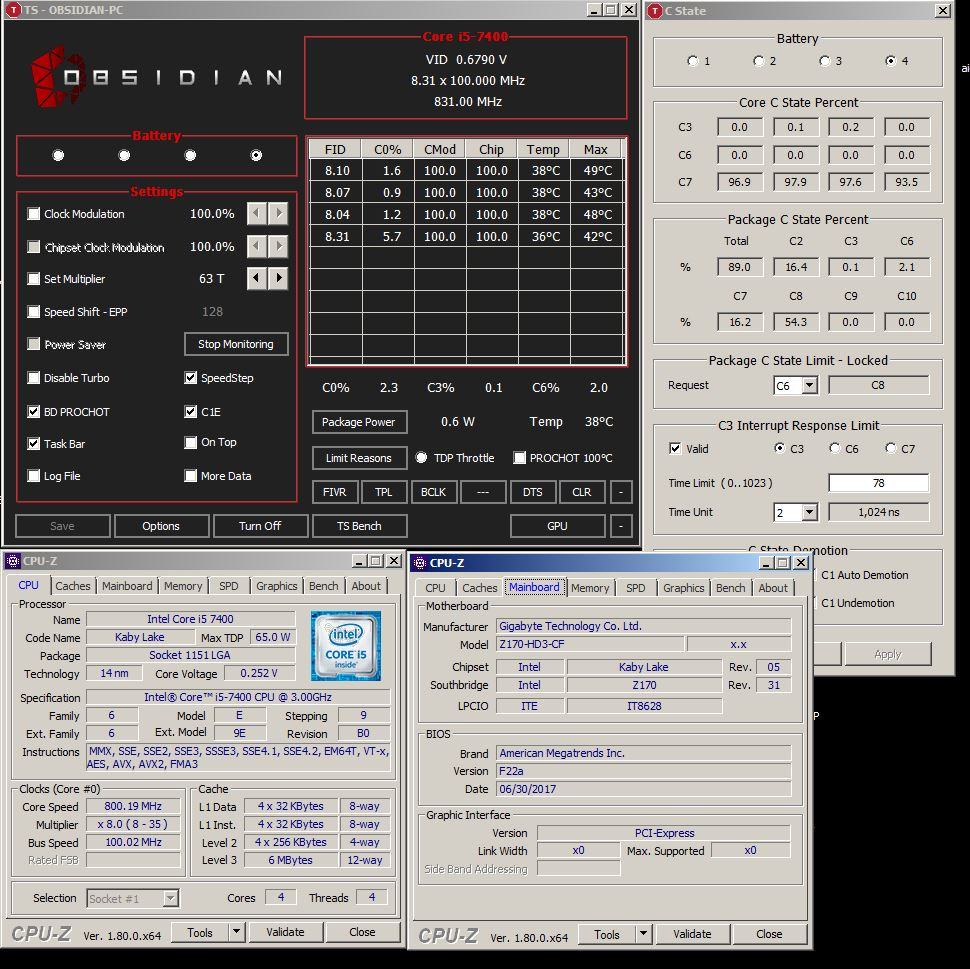
Task: Expand Tools dropdown arrow in CPU tab window
Action: 236,931
